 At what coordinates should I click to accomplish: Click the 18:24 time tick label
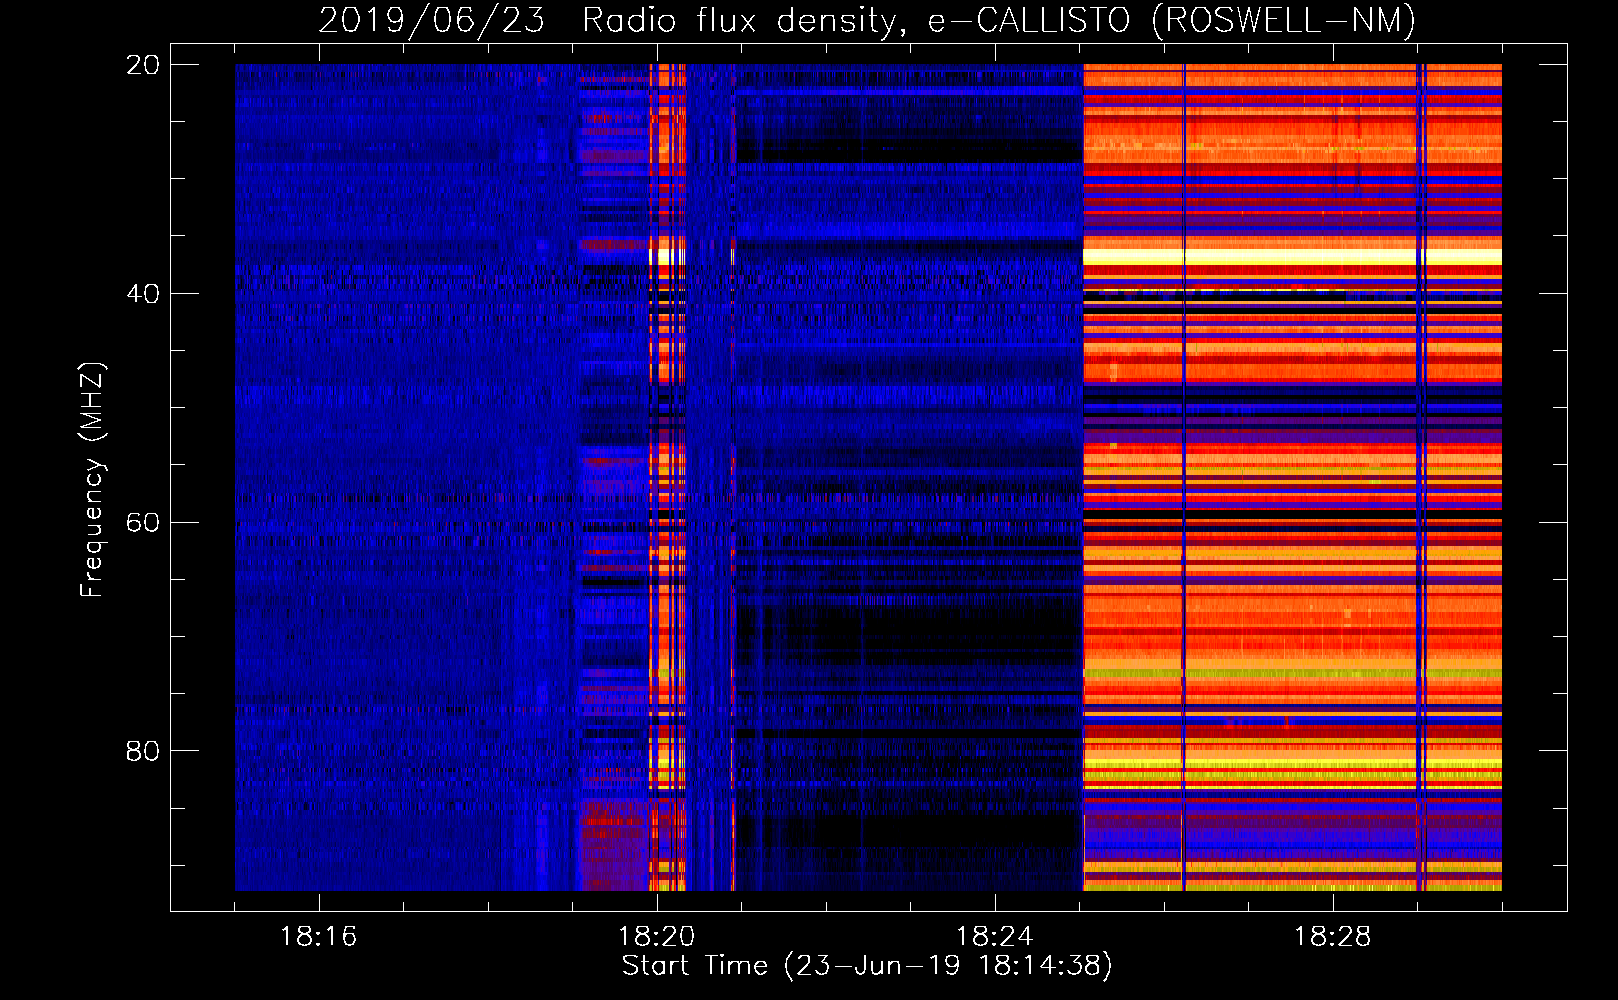coord(995,937)
